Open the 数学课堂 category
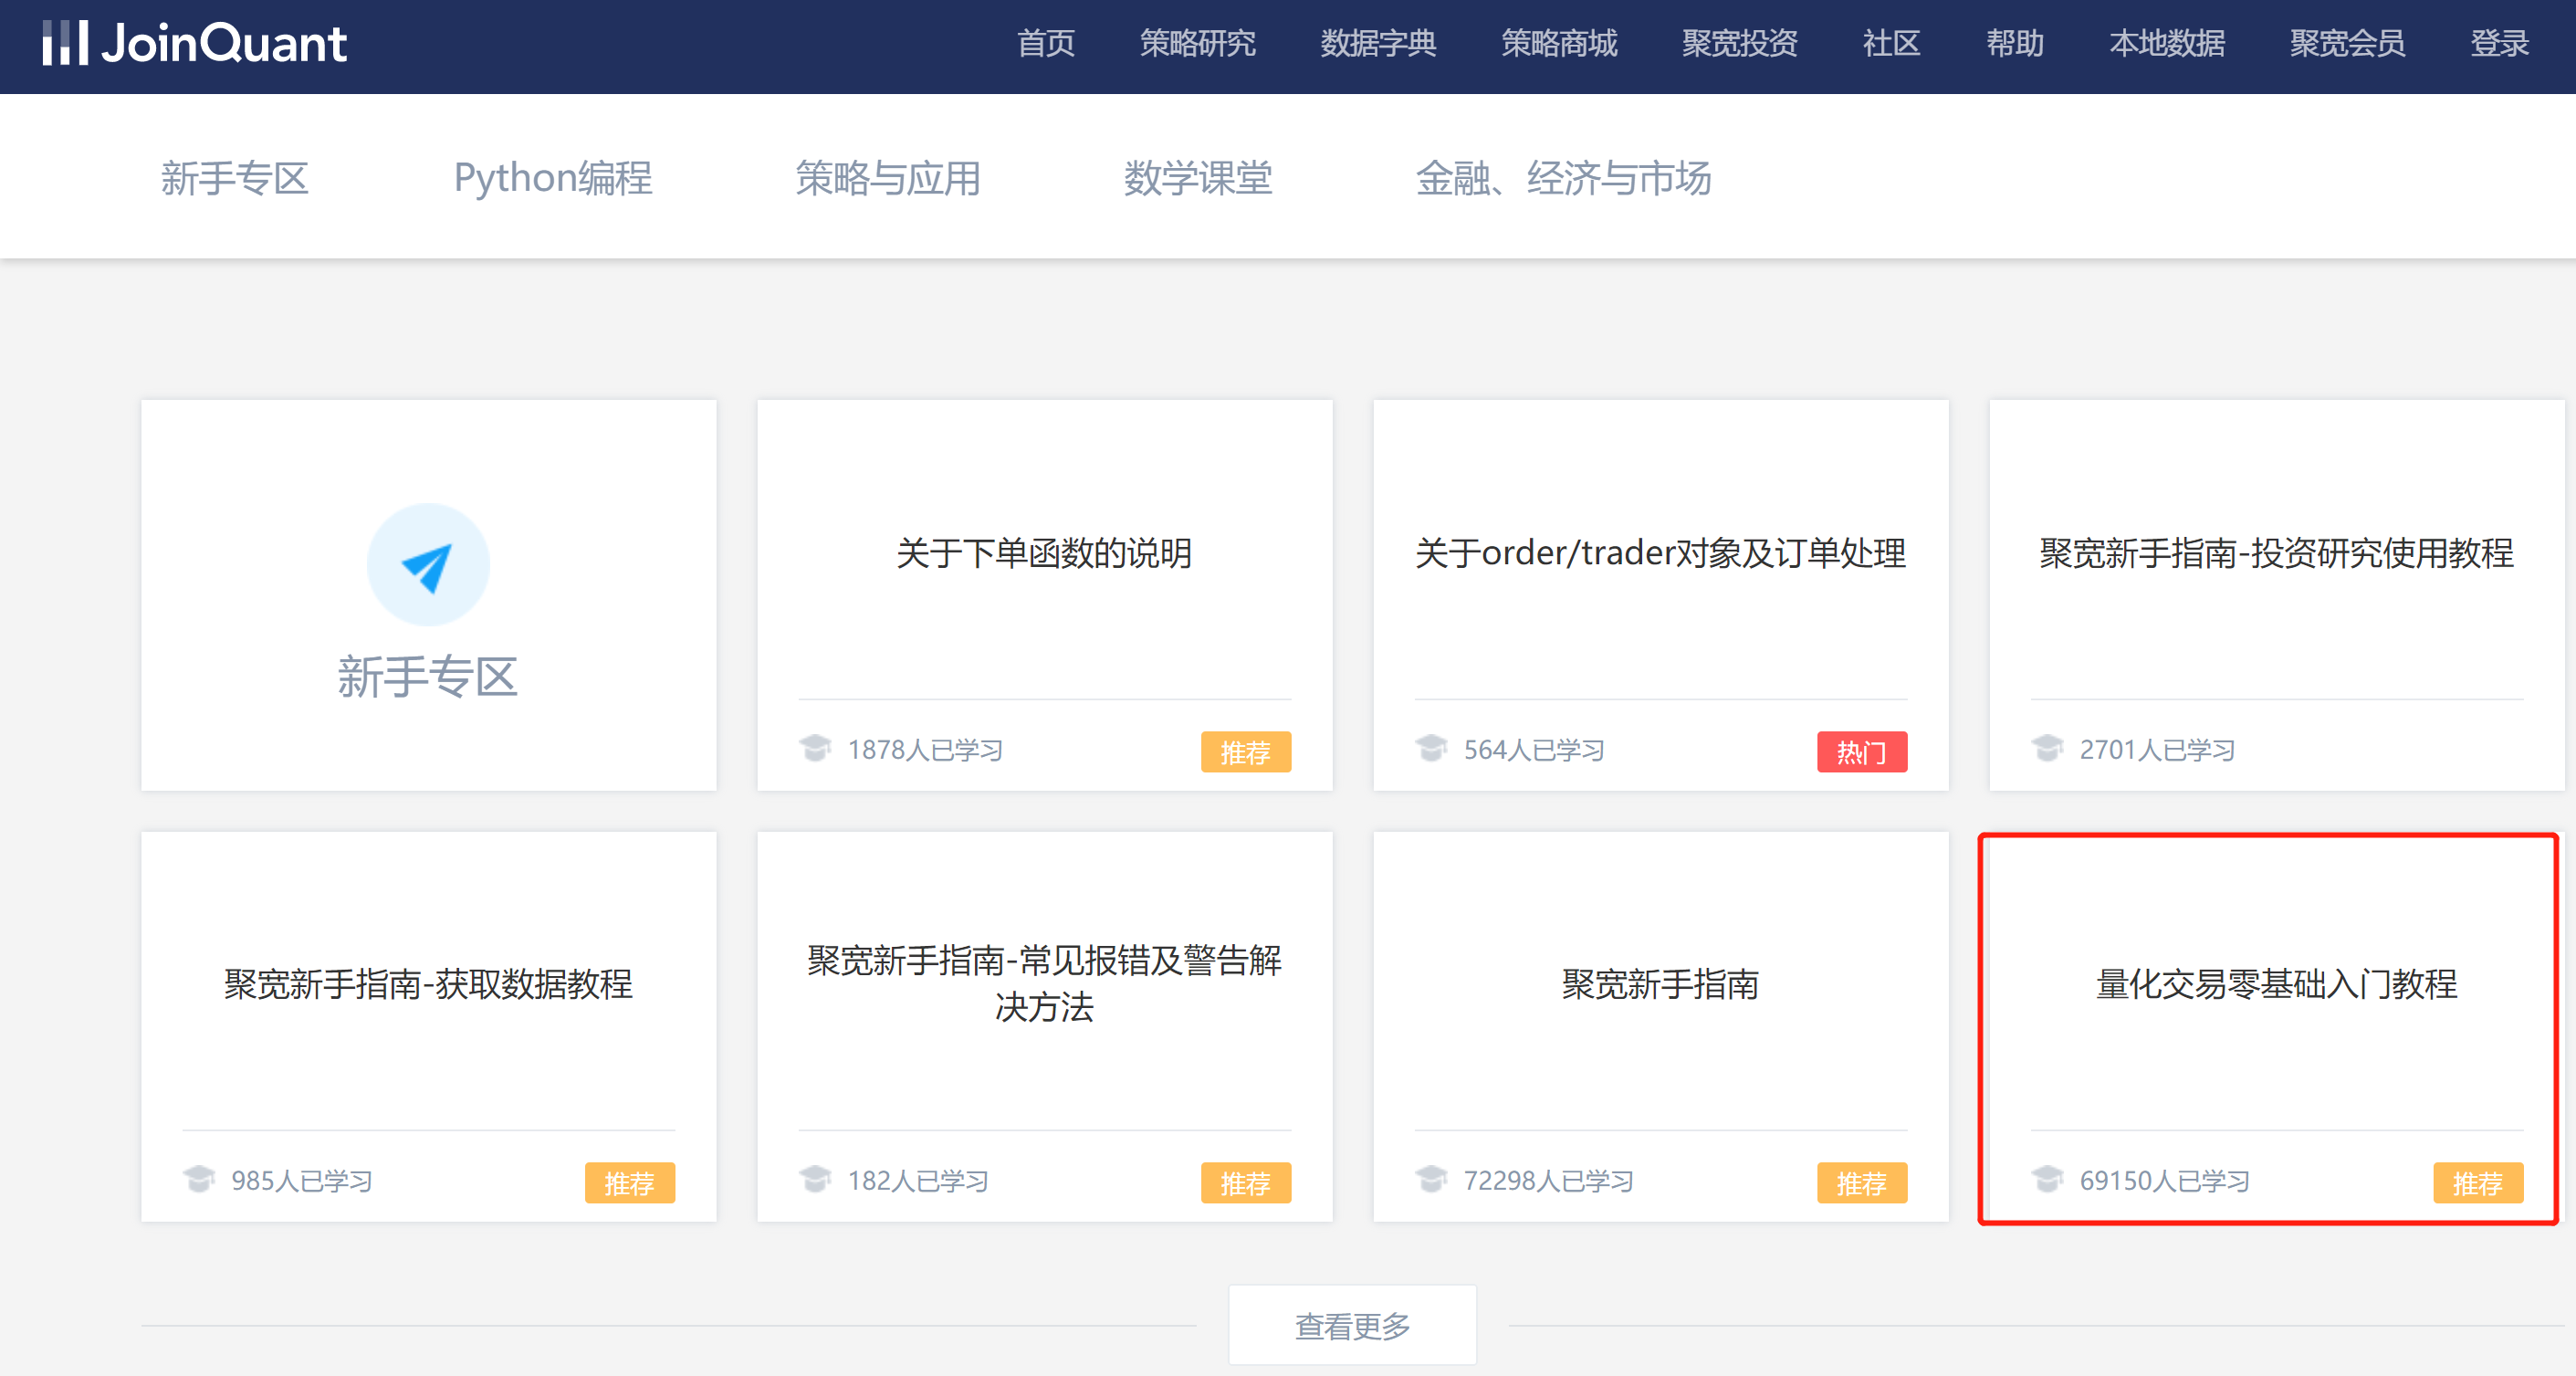The width and height of the screenshot is (2576, 1376). coord(1199,179)
